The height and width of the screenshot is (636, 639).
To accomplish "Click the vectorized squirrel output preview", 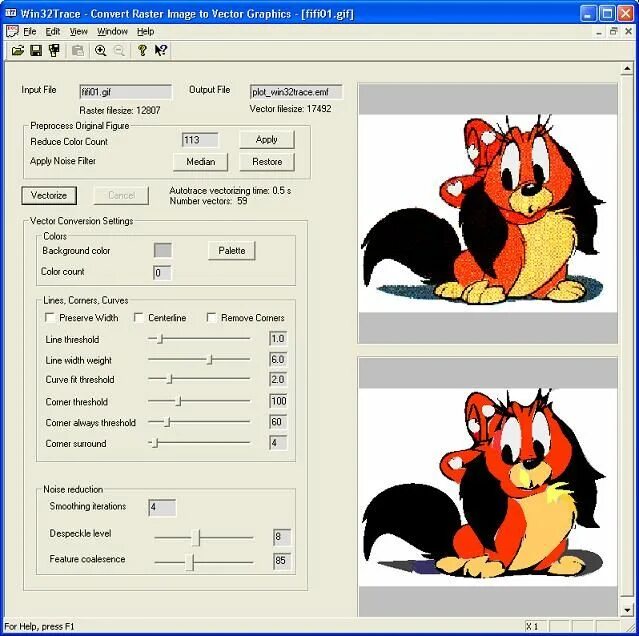I will click(488, 486).
